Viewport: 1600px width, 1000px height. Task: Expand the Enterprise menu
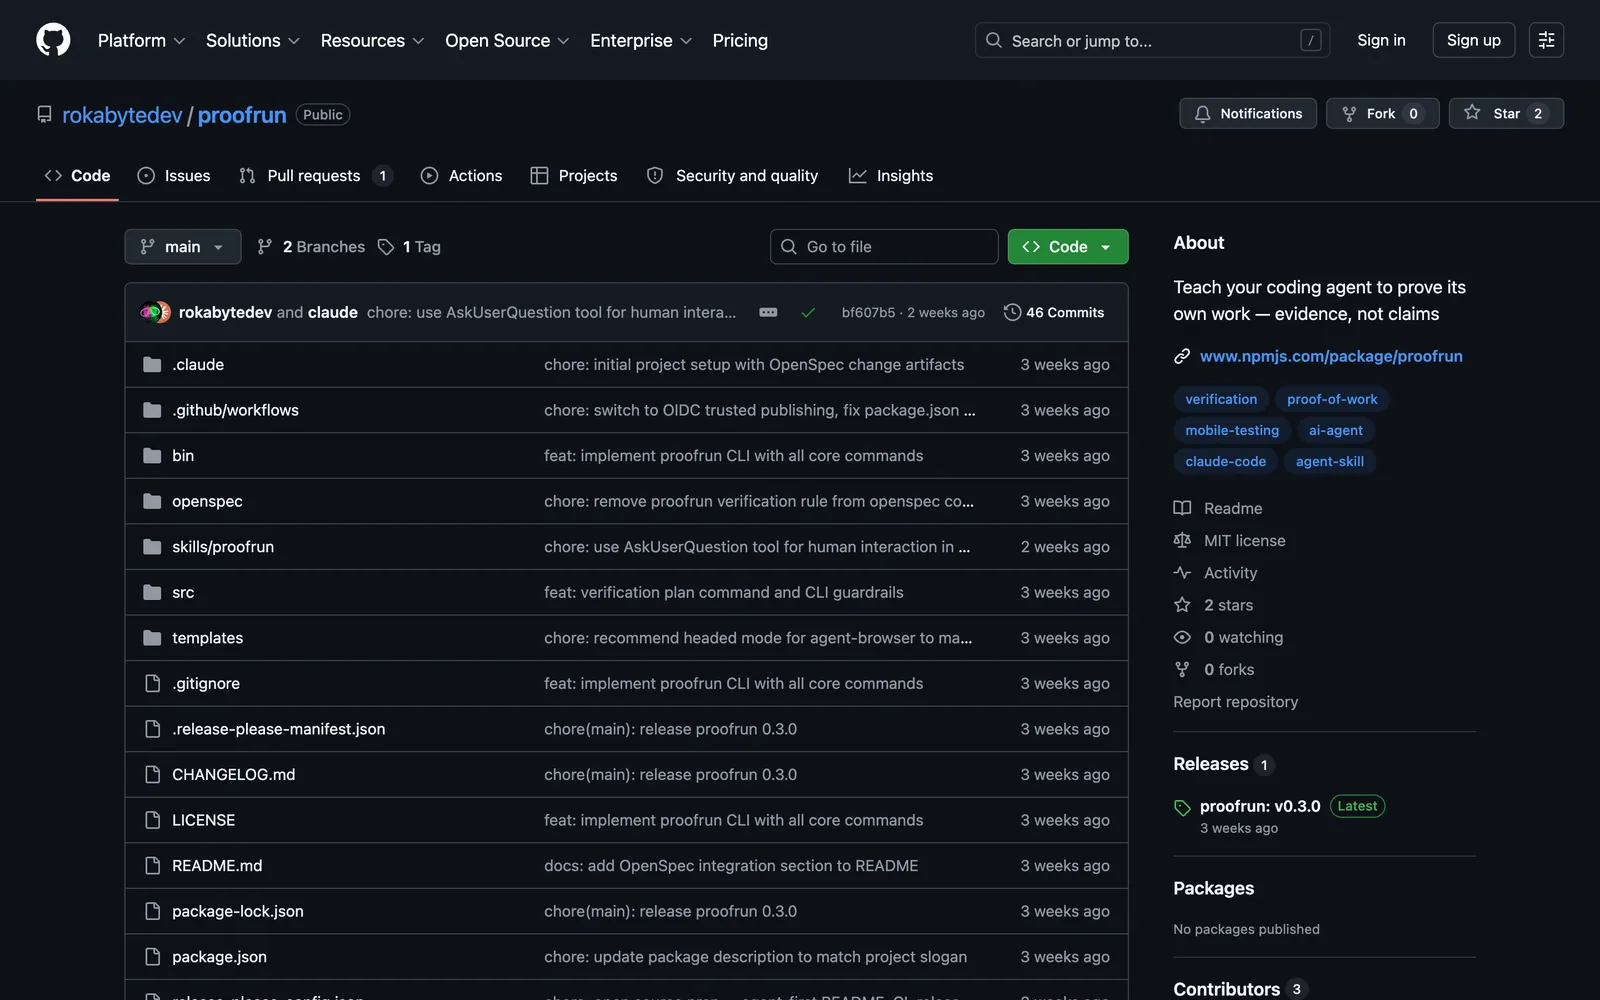point(641,40)
